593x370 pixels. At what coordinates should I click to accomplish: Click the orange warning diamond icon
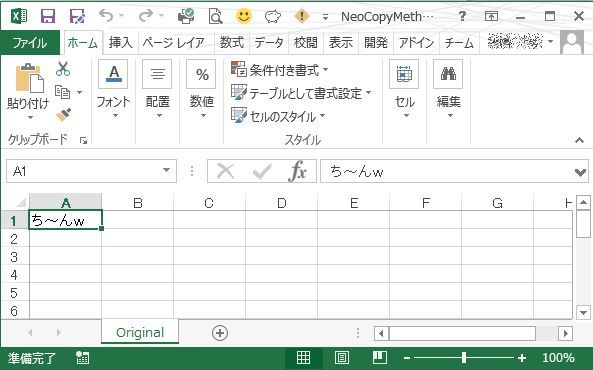[302, 16]
